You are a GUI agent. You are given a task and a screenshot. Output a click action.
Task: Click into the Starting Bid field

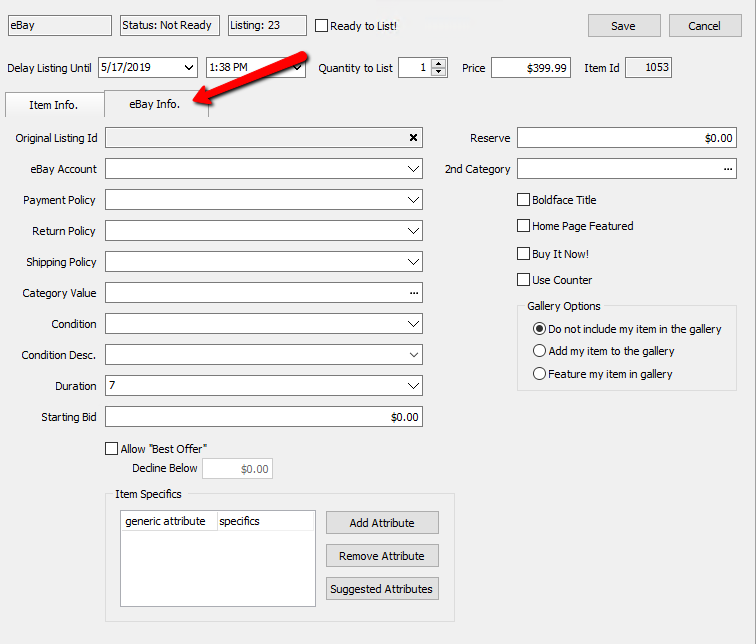(x=264, y=416)
